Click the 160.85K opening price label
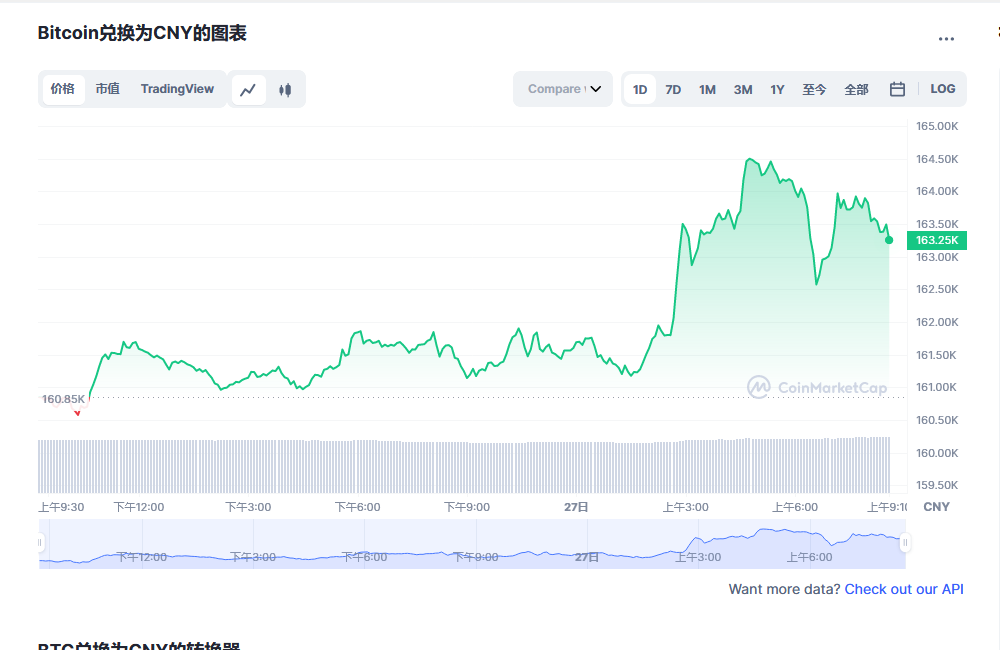The height and width of the screenshot is (650, 1000). pyautogui.click(x=63, y=399)
